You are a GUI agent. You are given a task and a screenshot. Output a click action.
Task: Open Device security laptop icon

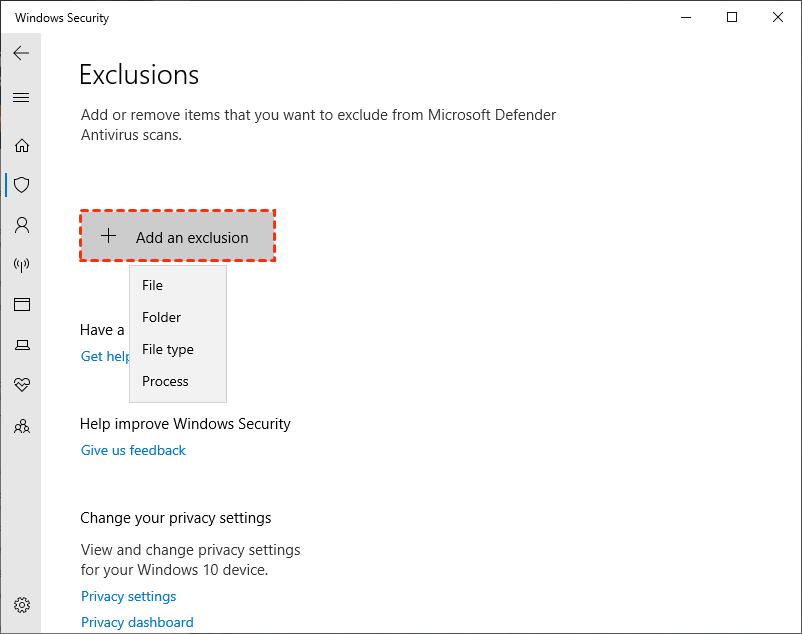21,345
